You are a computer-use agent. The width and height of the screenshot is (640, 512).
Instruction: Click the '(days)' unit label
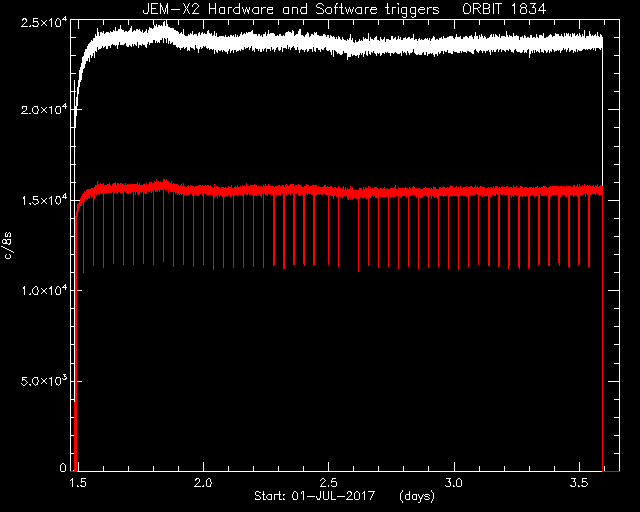417,496
